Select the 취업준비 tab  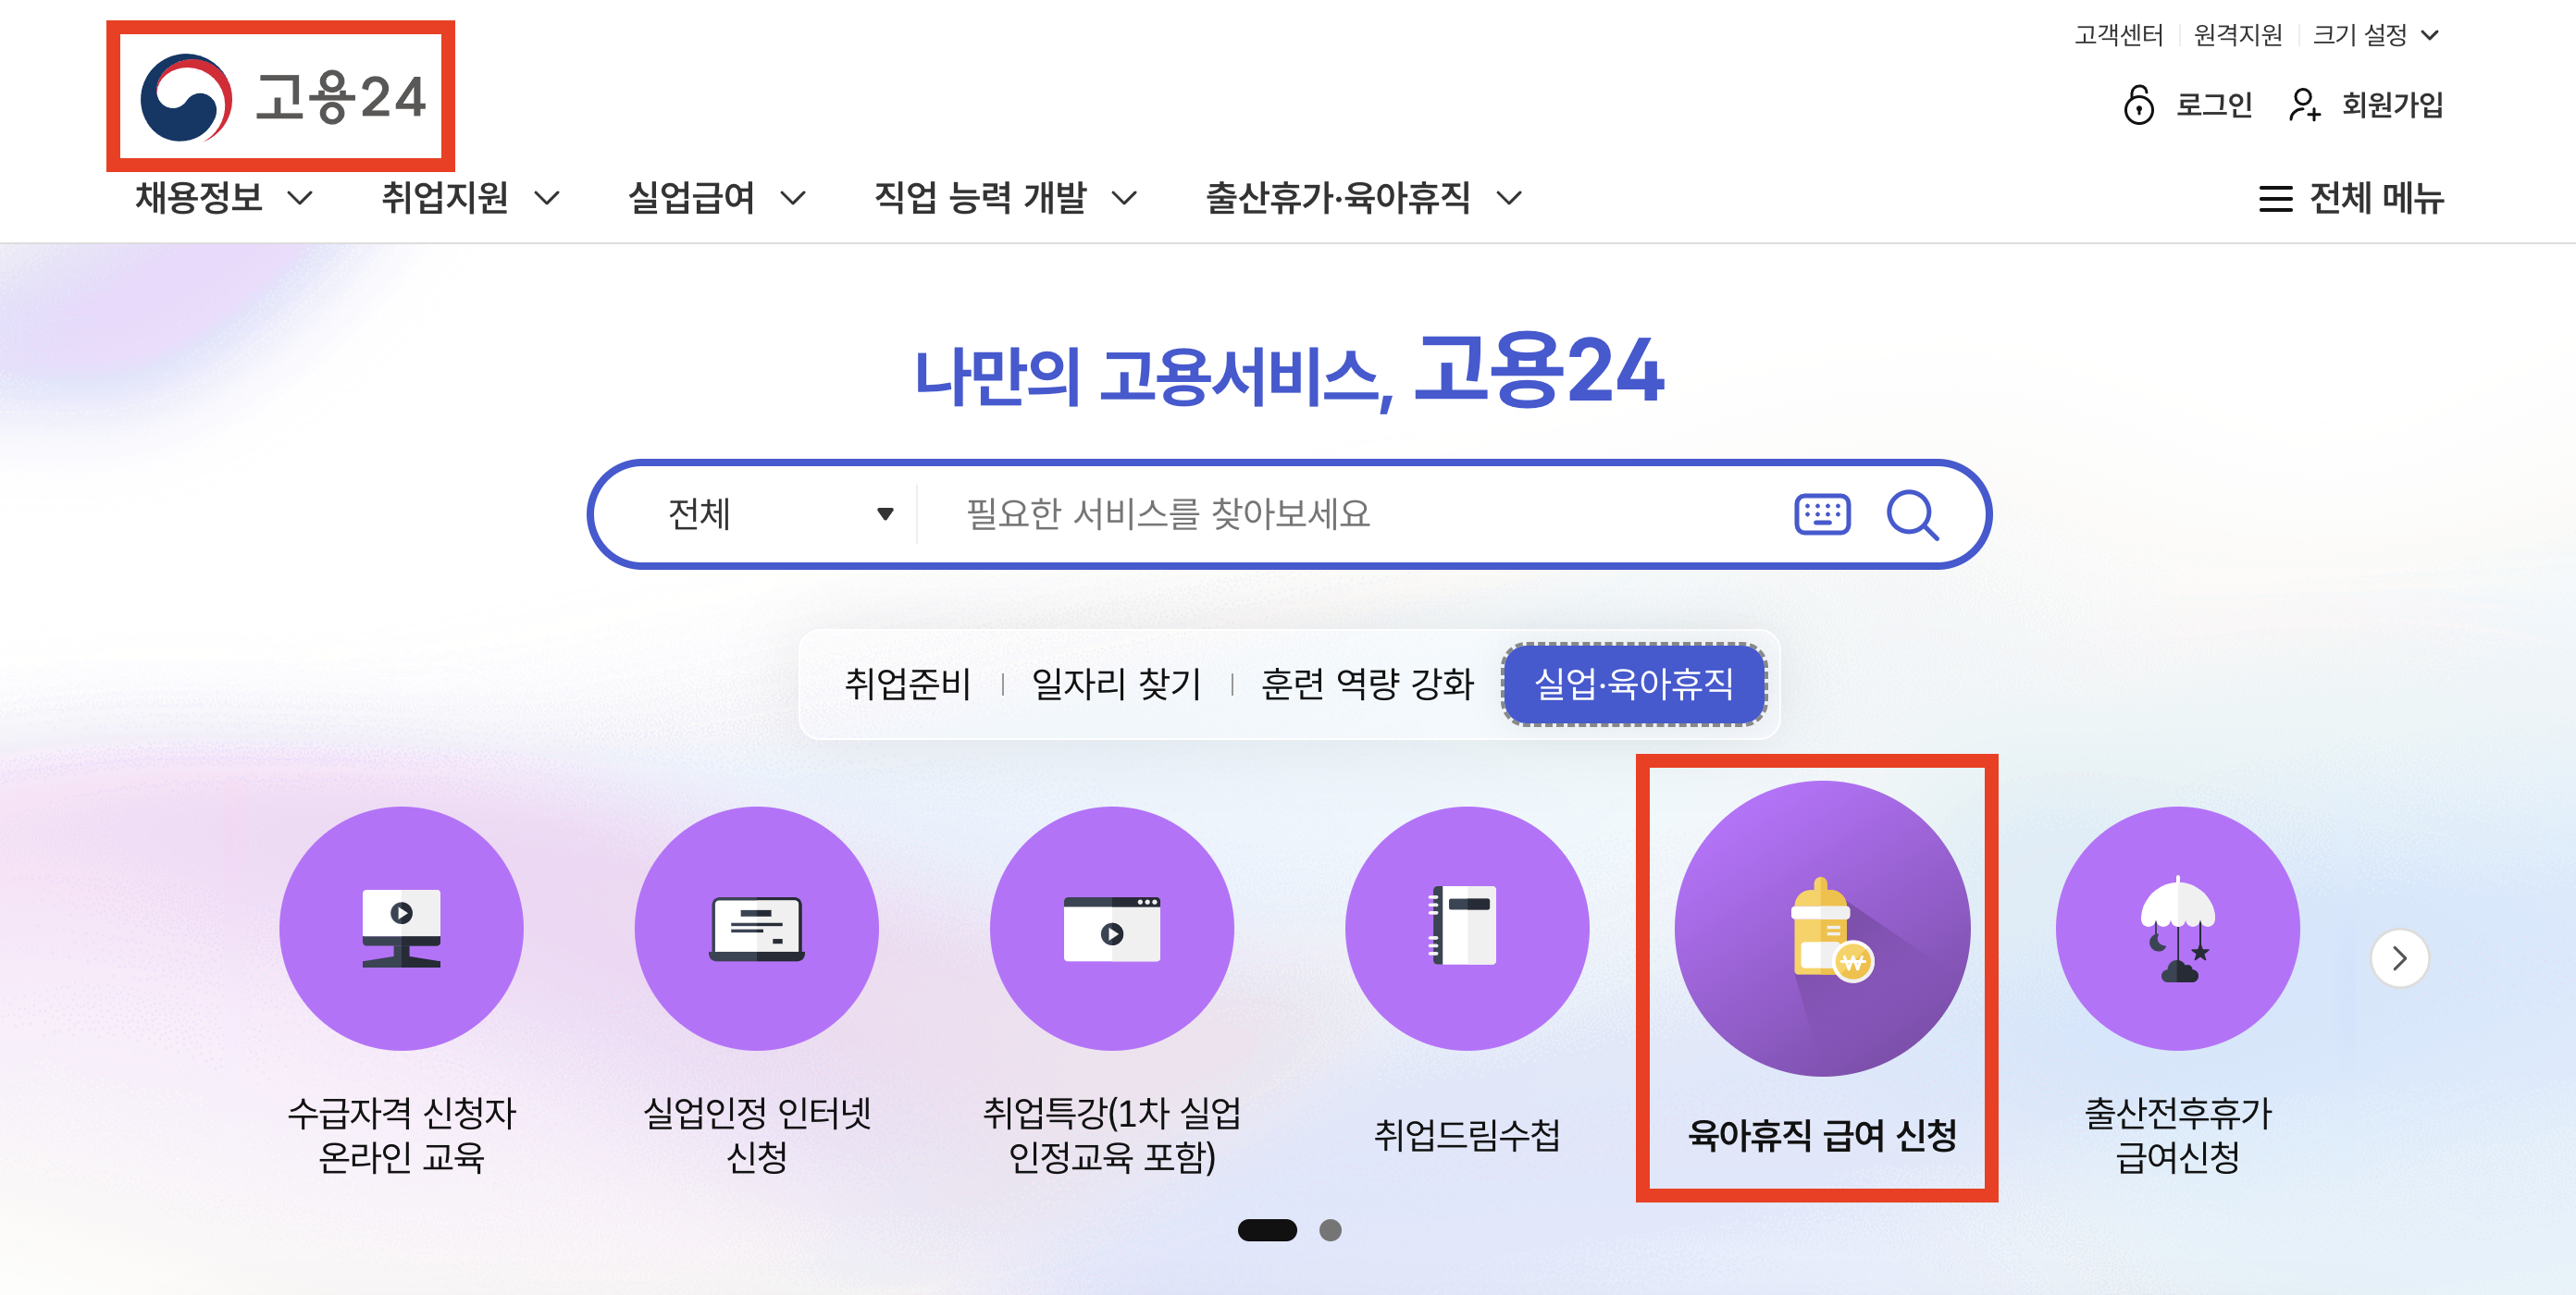click(x=907, y=684)
